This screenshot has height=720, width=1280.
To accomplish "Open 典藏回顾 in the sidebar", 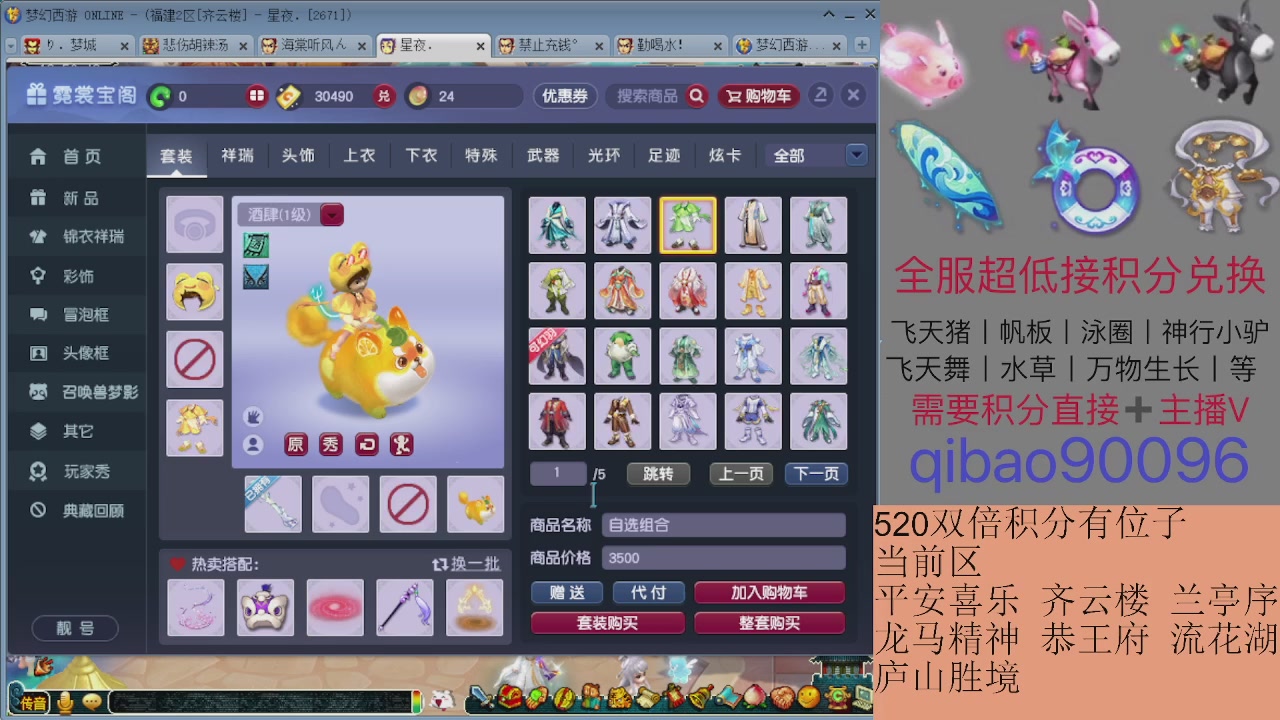I will [x=80, y=510].
